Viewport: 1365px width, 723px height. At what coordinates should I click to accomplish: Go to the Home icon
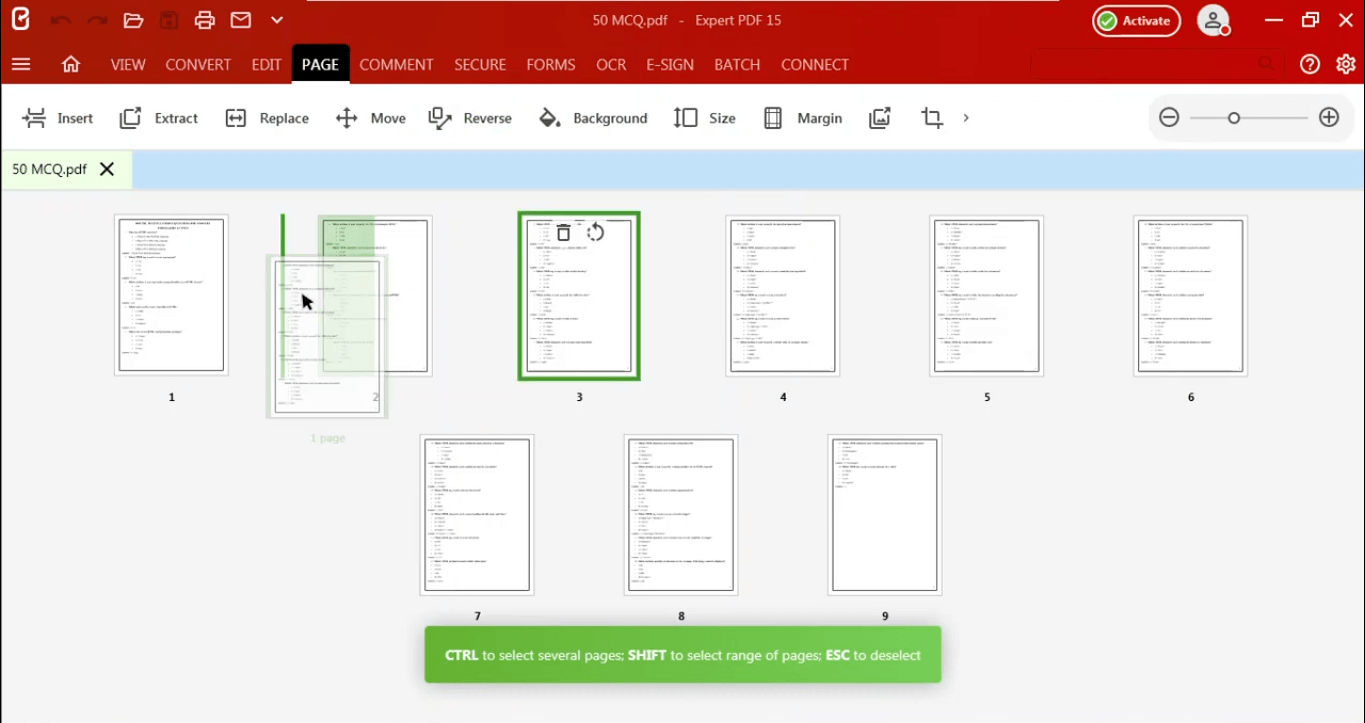[71, 64]
